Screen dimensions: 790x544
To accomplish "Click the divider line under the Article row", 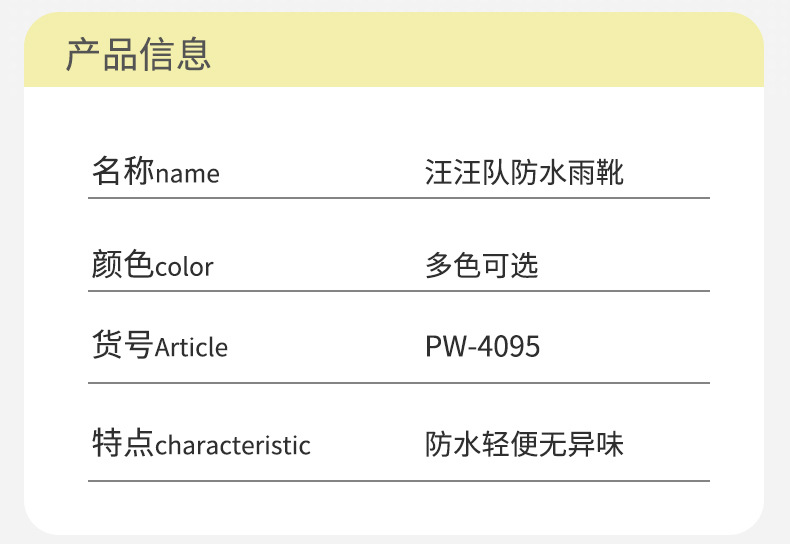I will (398, 383).
